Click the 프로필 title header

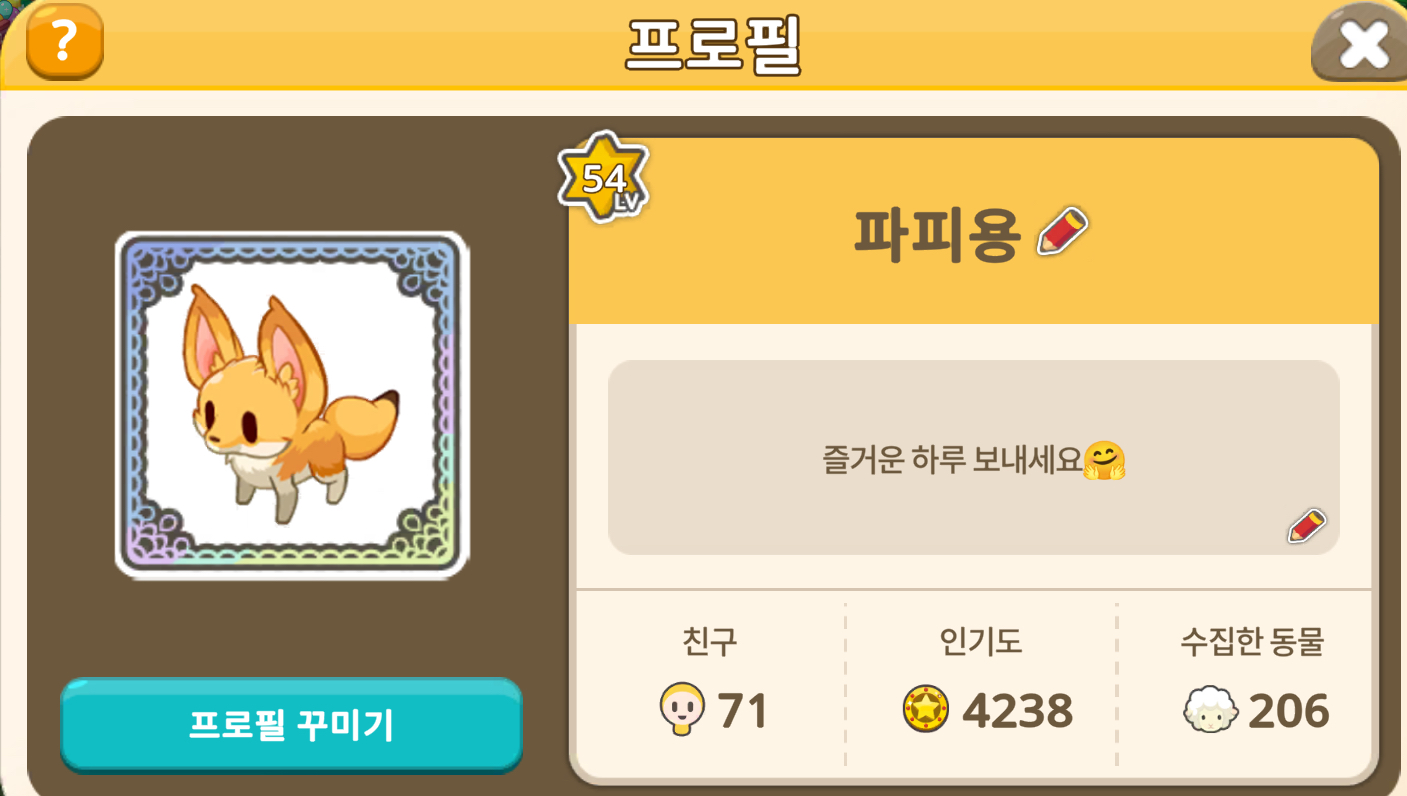713,45
